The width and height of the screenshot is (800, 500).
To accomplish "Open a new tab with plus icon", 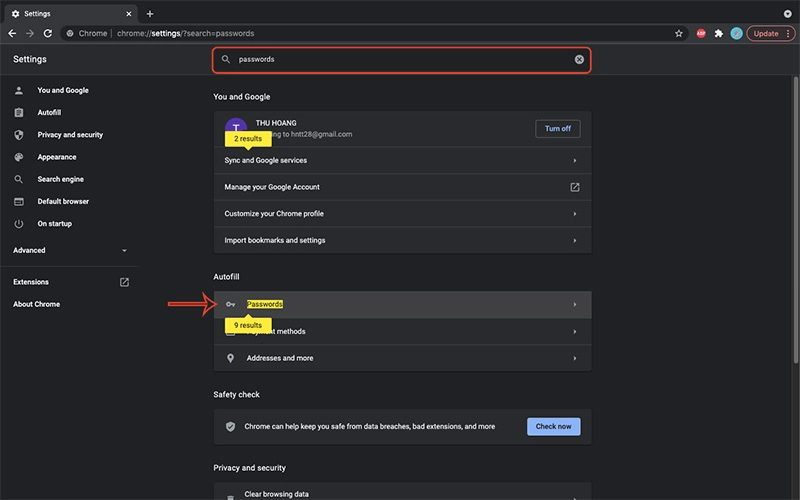I will (150, 14).
